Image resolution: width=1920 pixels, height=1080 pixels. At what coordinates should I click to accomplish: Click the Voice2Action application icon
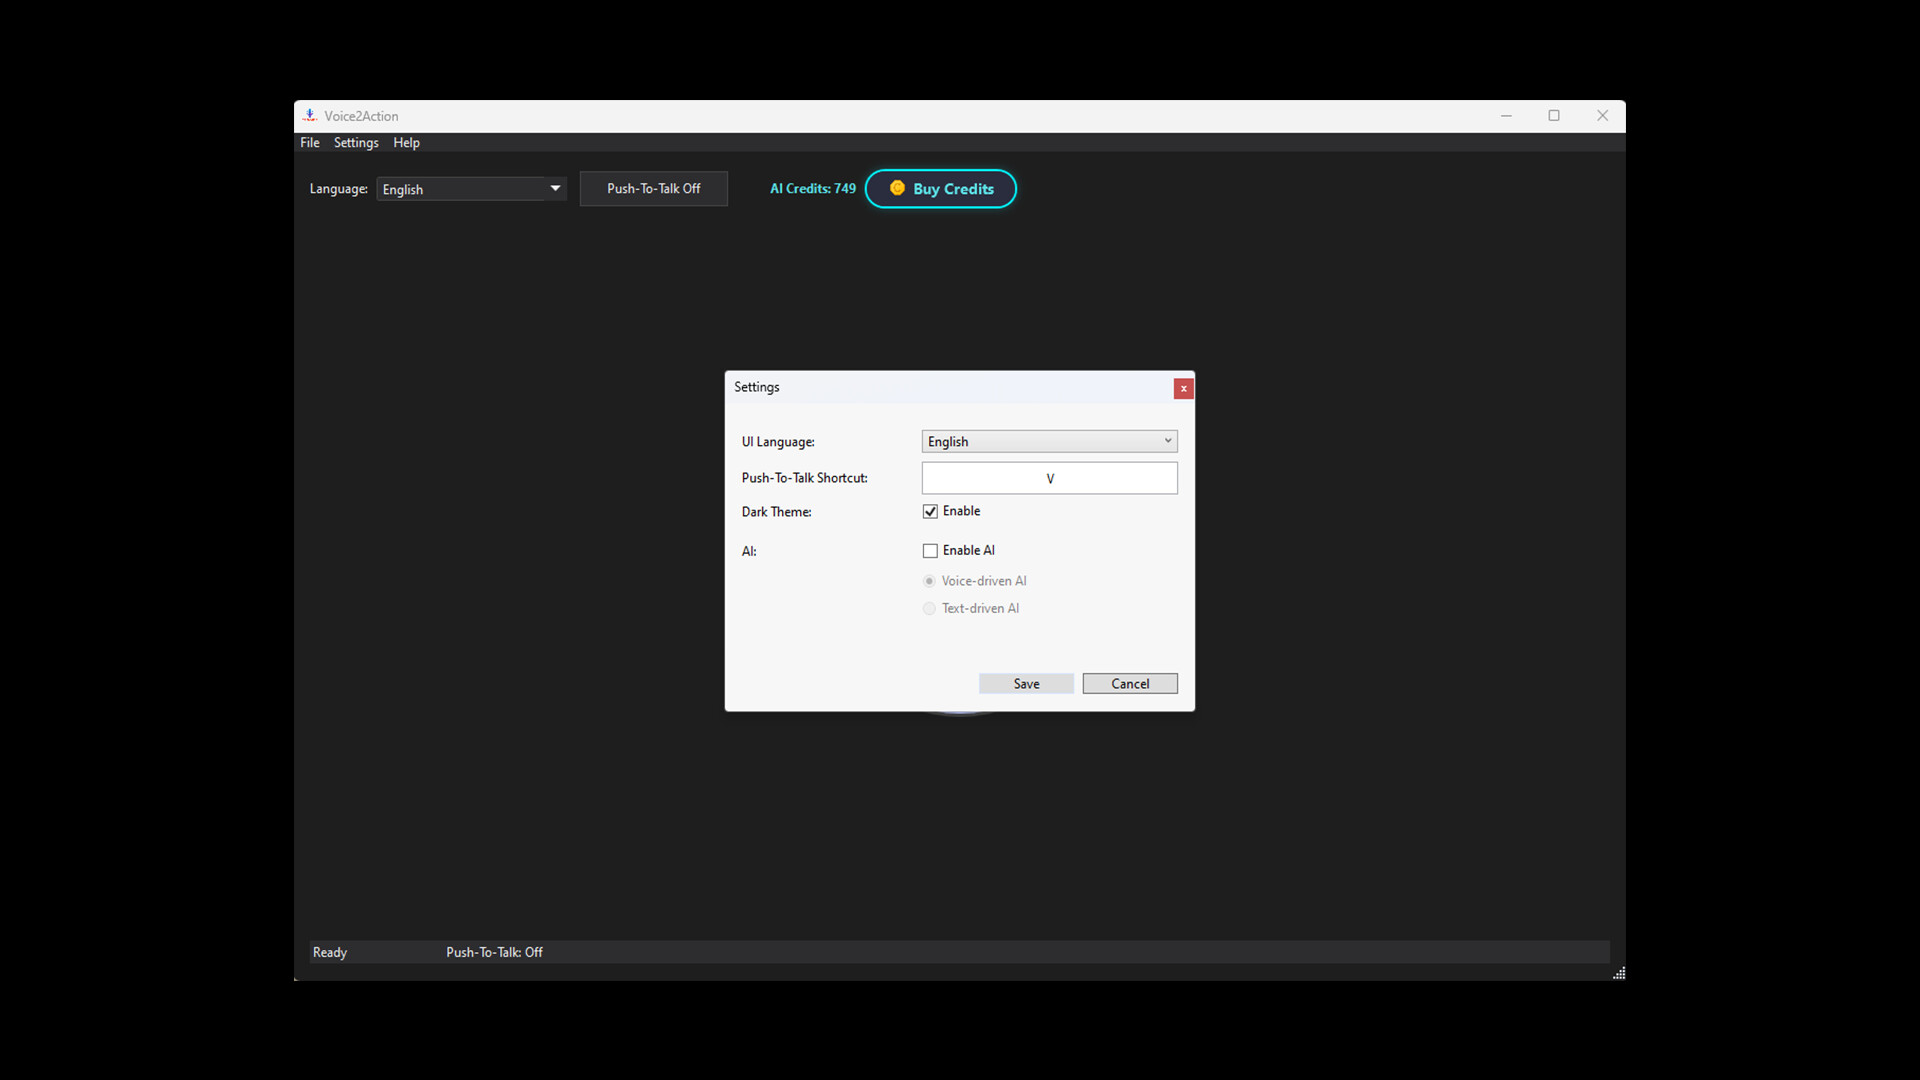pyautogui.click(x=310, y=115)
